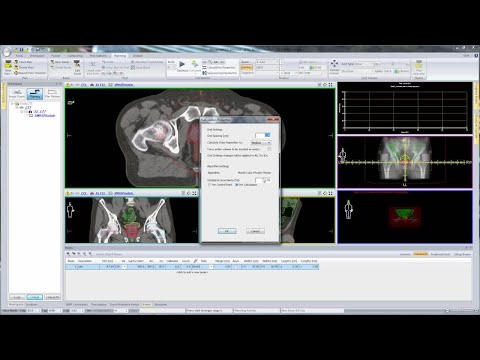
Task: Click OK in Calculation Properties dialog
Action: coord(227,231)
